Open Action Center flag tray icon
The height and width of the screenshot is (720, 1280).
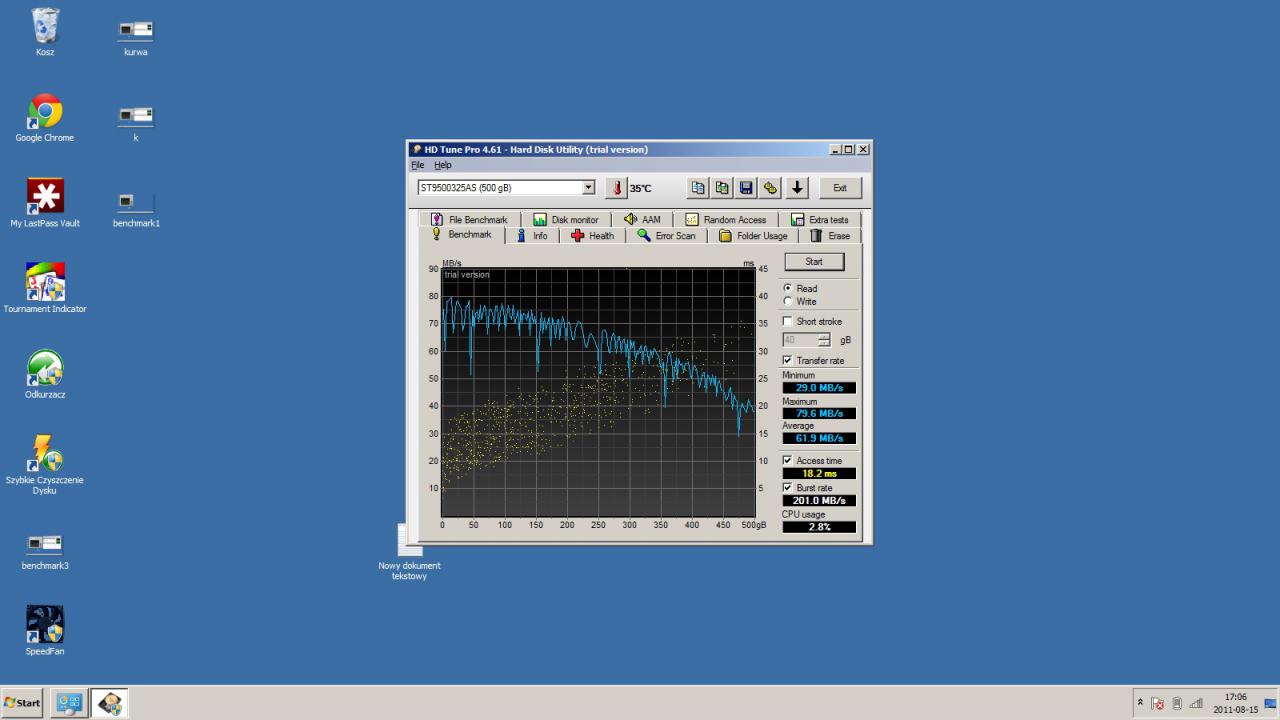(x=1158, y=704)
